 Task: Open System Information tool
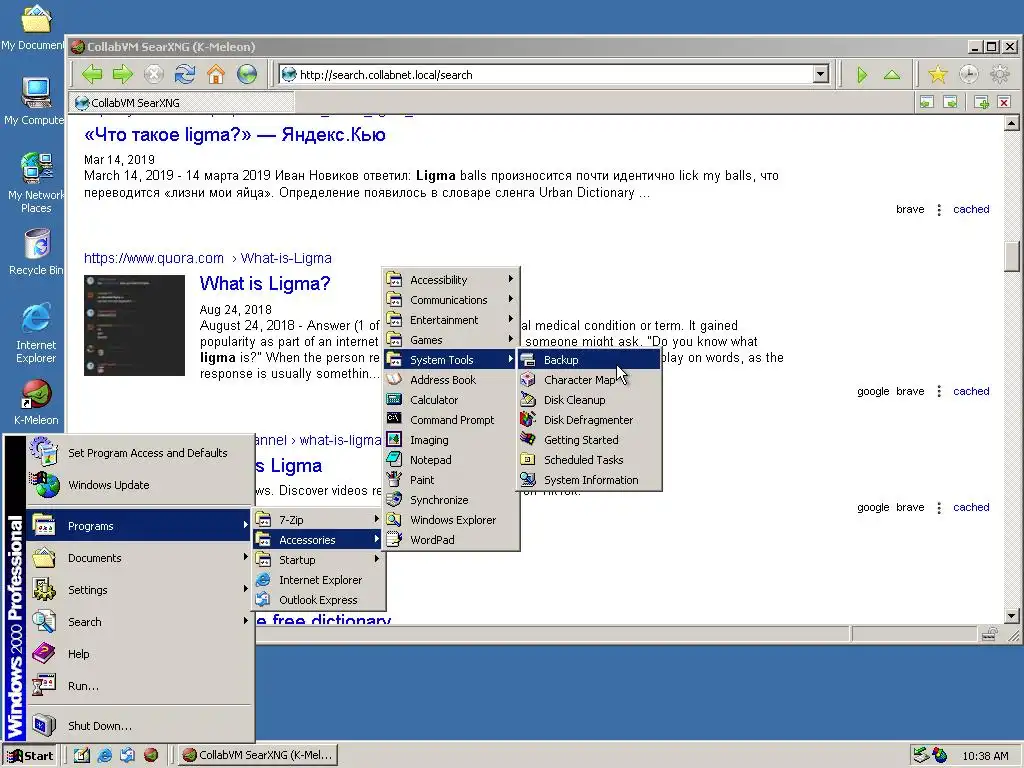[x=589, y=480]
